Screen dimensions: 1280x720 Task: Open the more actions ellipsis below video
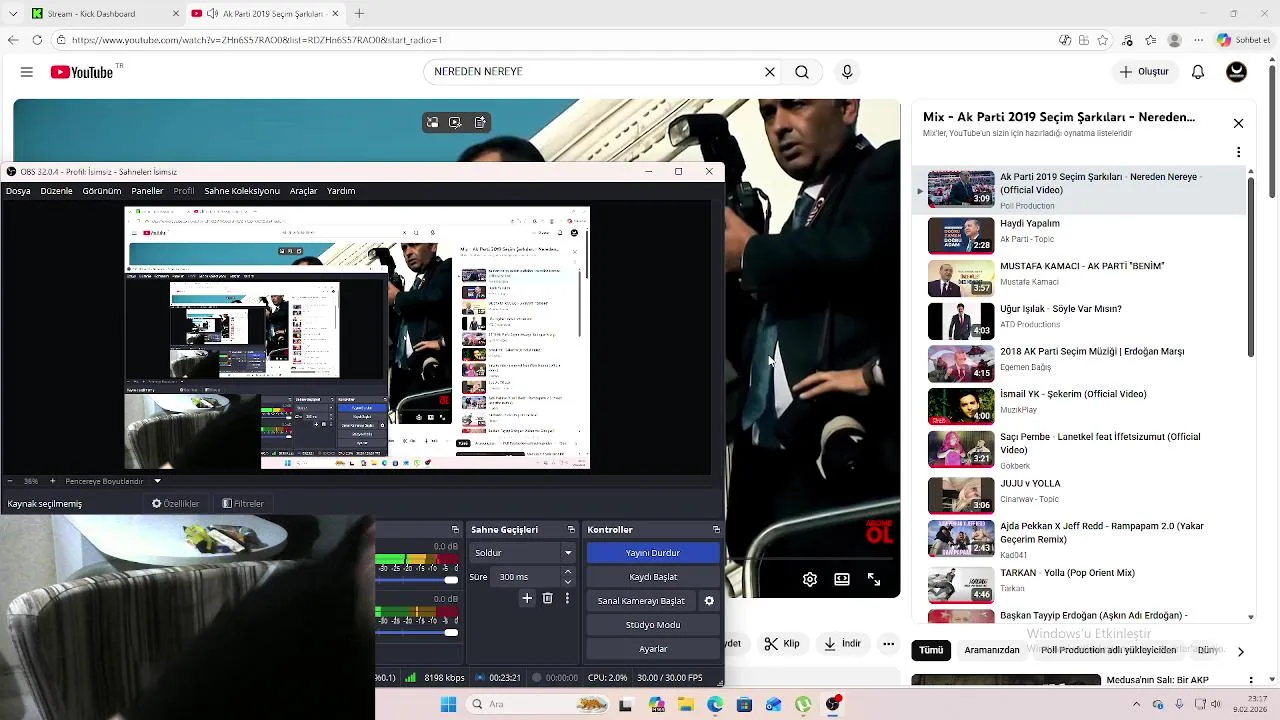point(888,644)
